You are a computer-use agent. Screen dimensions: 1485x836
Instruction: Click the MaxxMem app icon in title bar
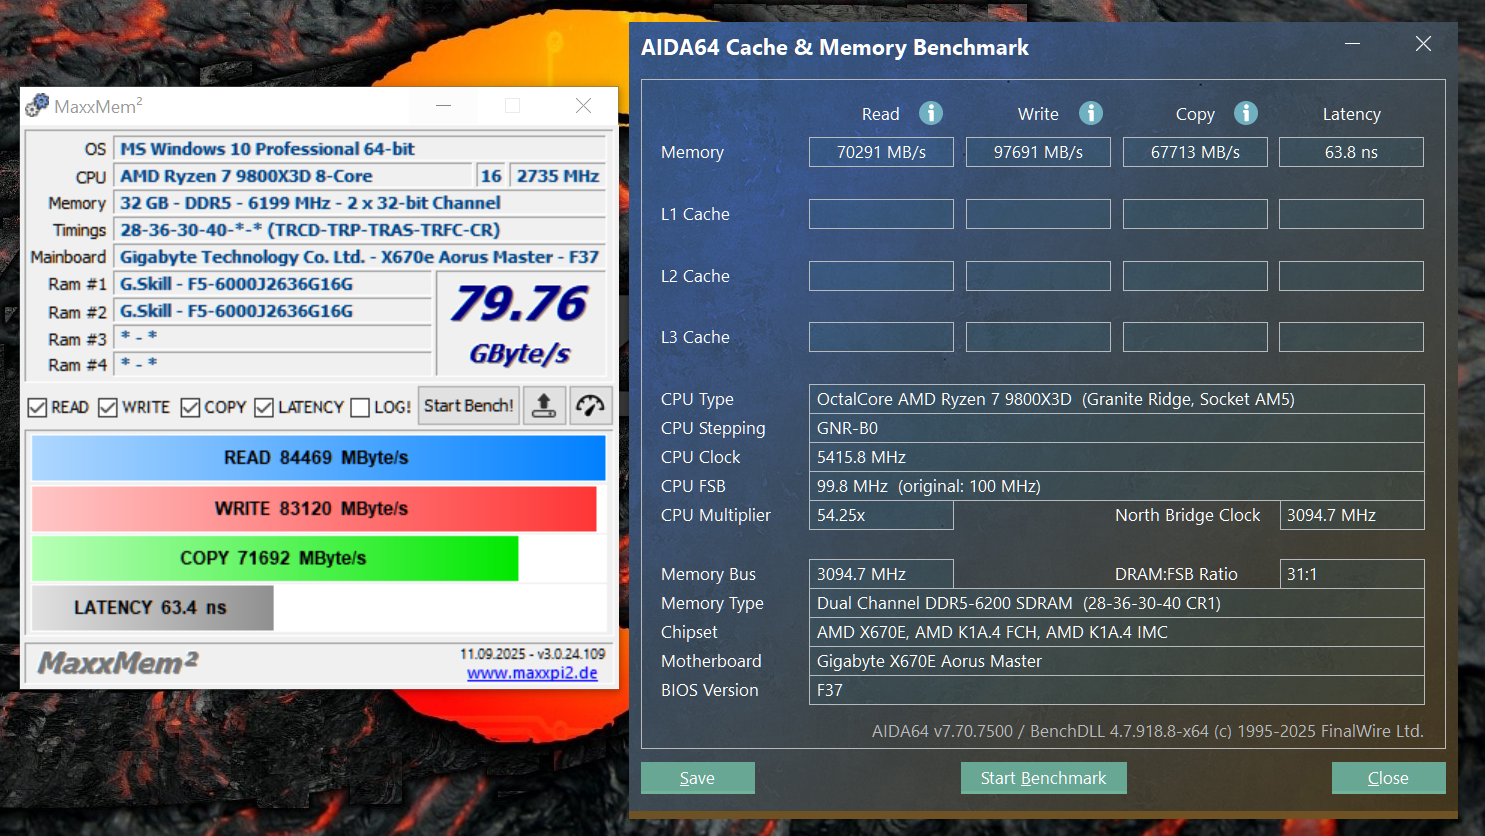38,105
